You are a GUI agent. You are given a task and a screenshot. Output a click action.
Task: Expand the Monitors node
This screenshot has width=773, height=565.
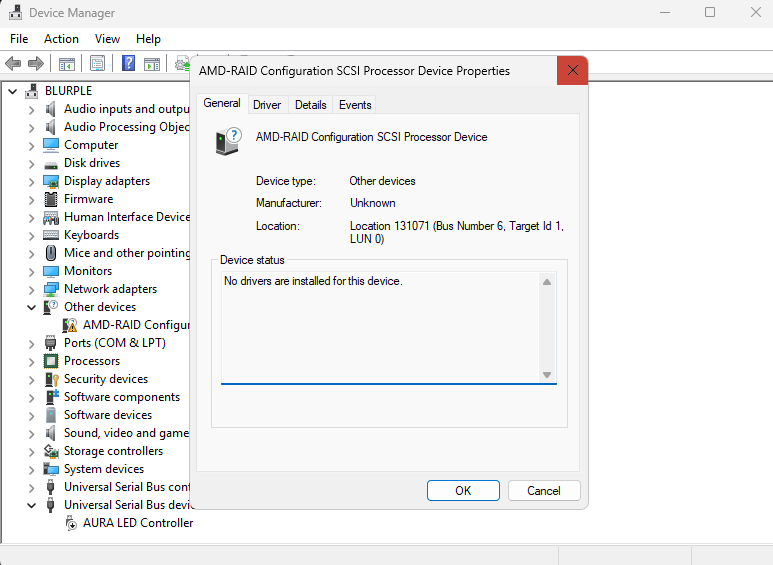[x=32, y=272]
